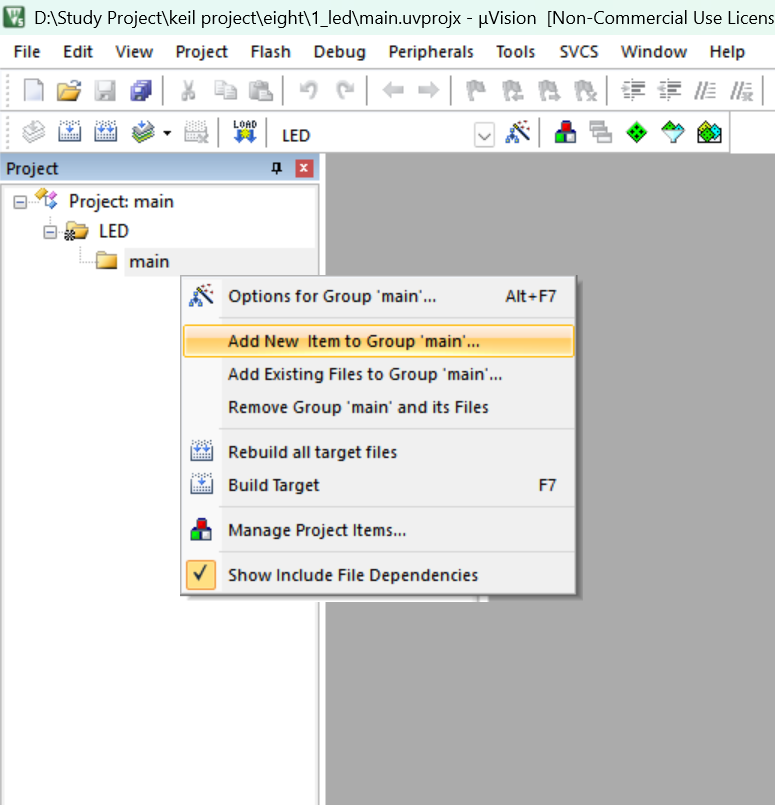Click the New file toolbar icon
Viewport: 775px width, 805px height.
tap(34, 91)
